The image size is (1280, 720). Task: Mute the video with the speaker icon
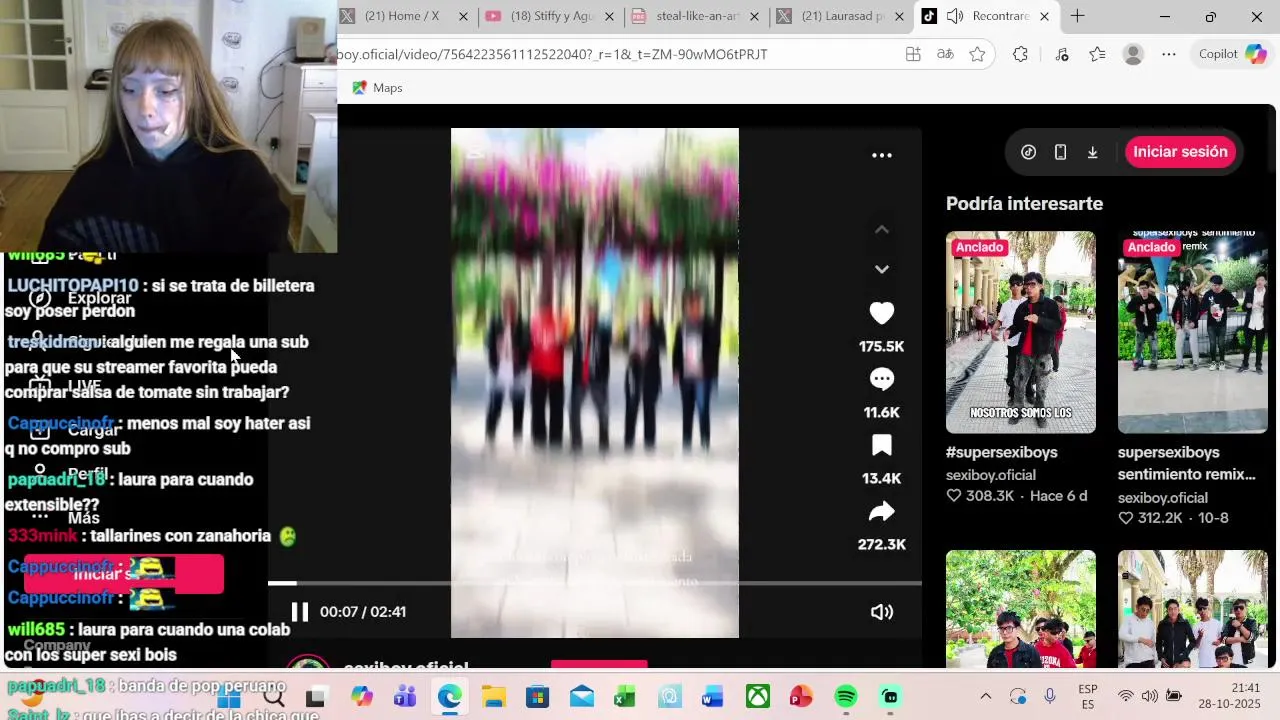pyautogui.click(x=881, y=612)
